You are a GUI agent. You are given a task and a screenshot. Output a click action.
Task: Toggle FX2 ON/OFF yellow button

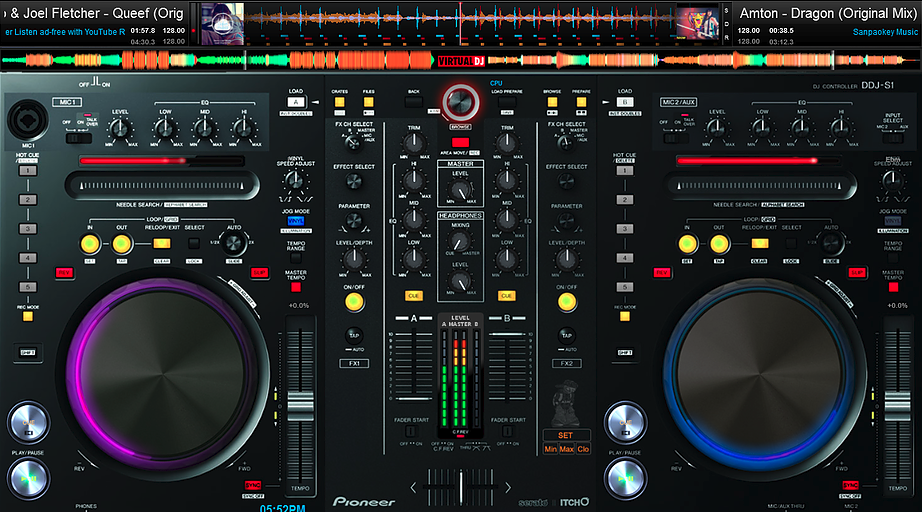(566, 302)
